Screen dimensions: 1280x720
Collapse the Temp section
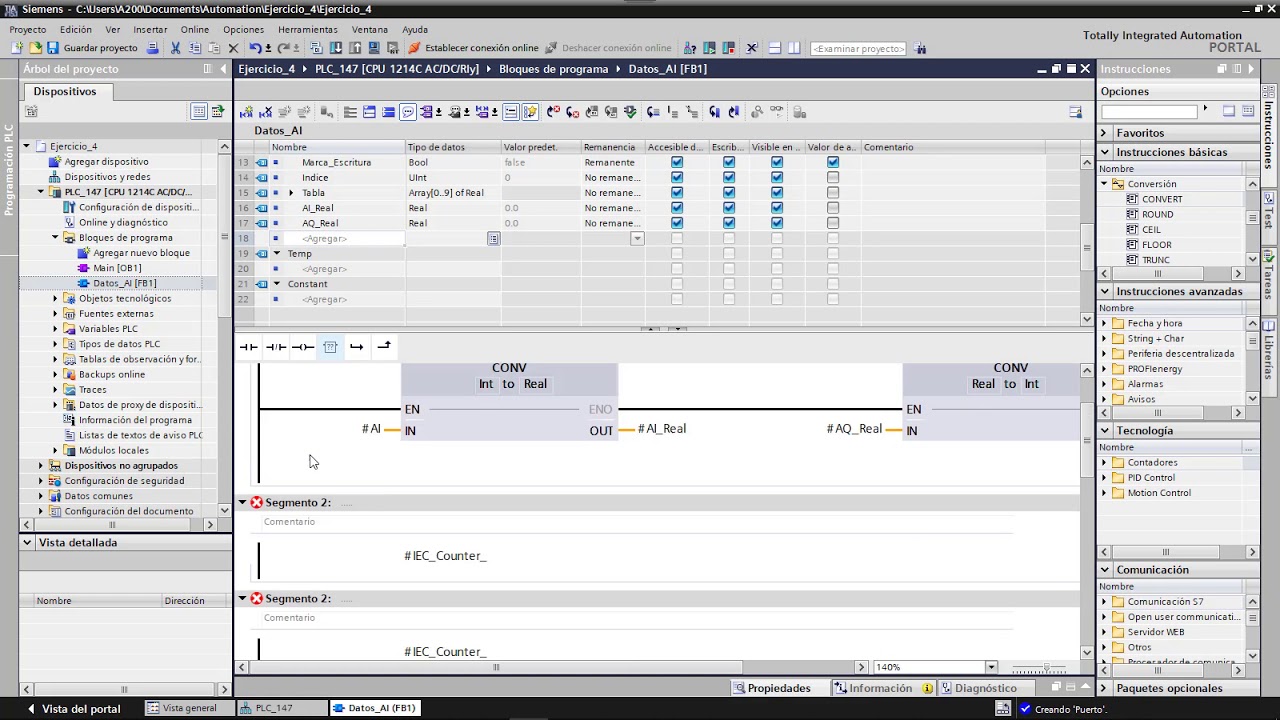277,254
